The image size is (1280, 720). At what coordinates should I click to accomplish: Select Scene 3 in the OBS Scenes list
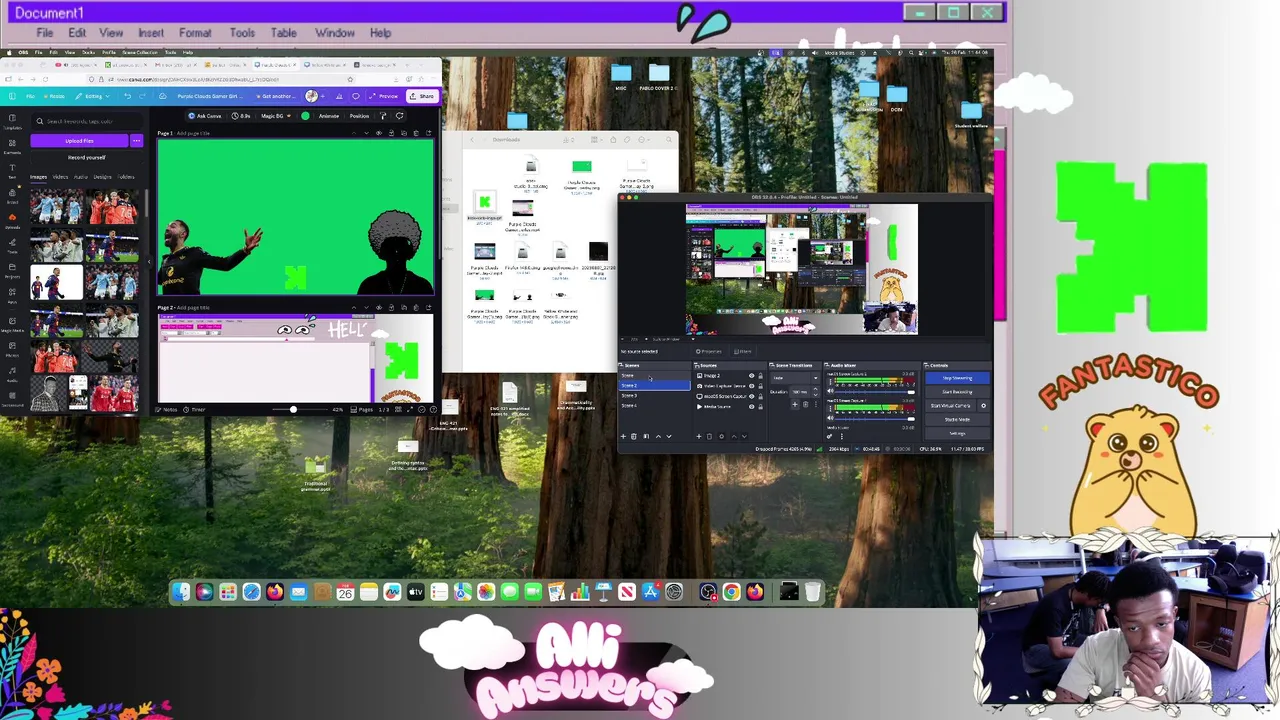coord(655,395)
